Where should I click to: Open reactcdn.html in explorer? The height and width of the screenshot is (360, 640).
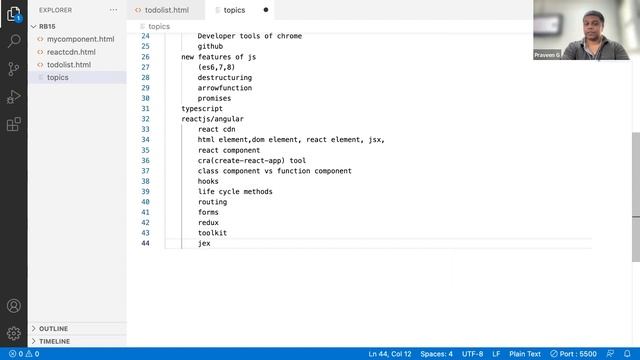71,52
